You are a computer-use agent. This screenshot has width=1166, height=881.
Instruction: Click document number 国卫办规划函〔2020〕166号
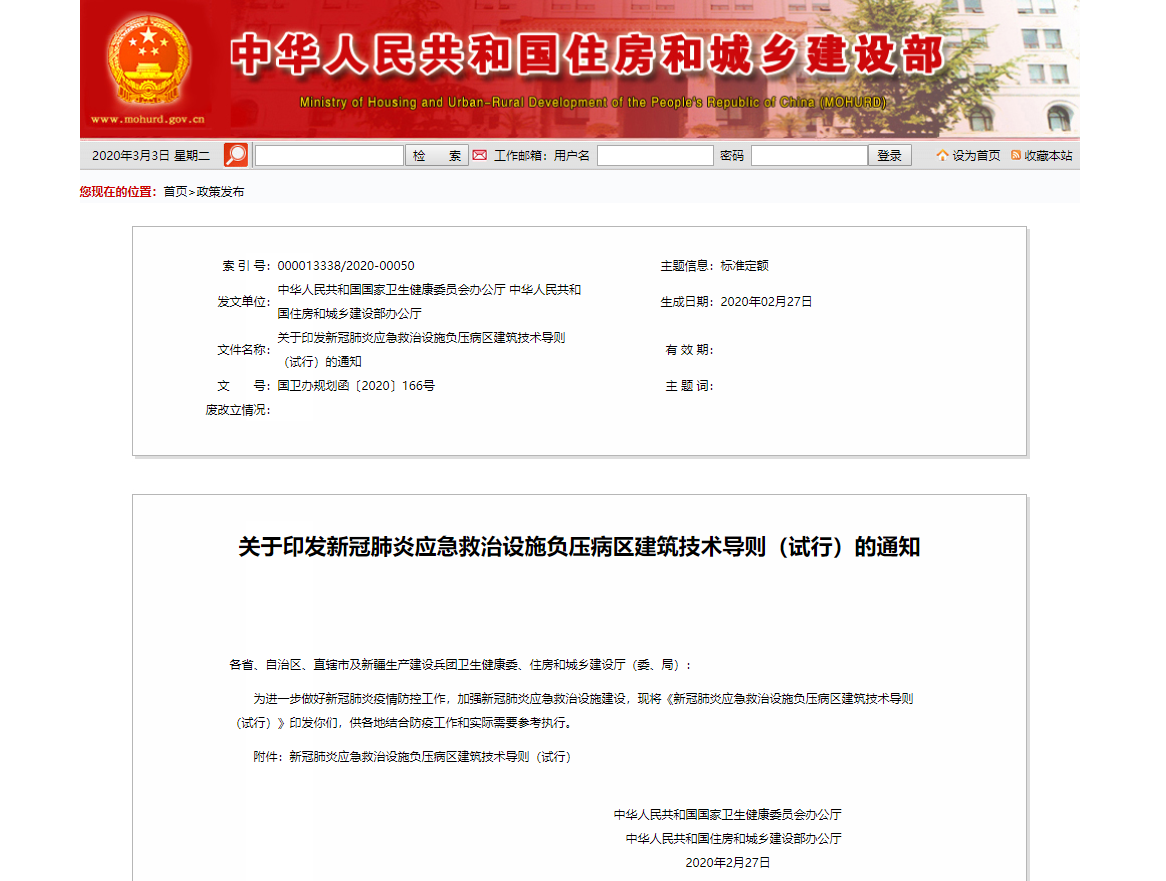pyautogui.click(x=356, y=385)
